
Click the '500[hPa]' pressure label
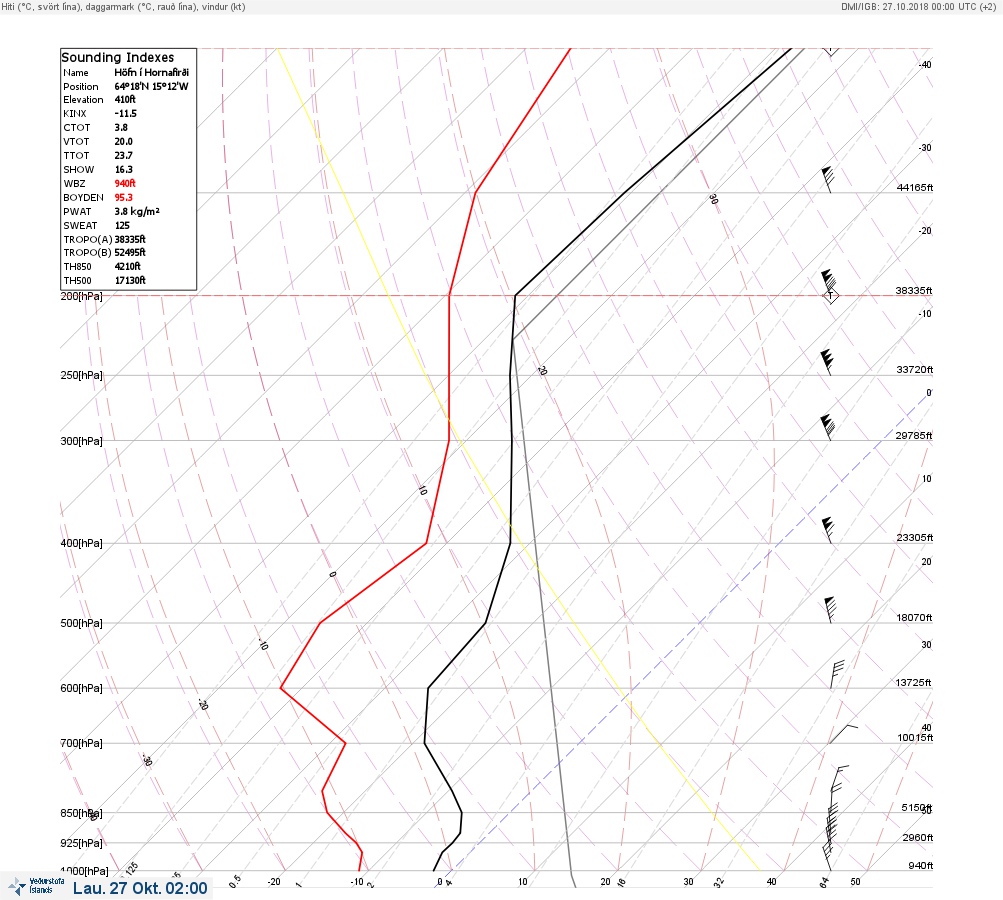click(81, 623)
